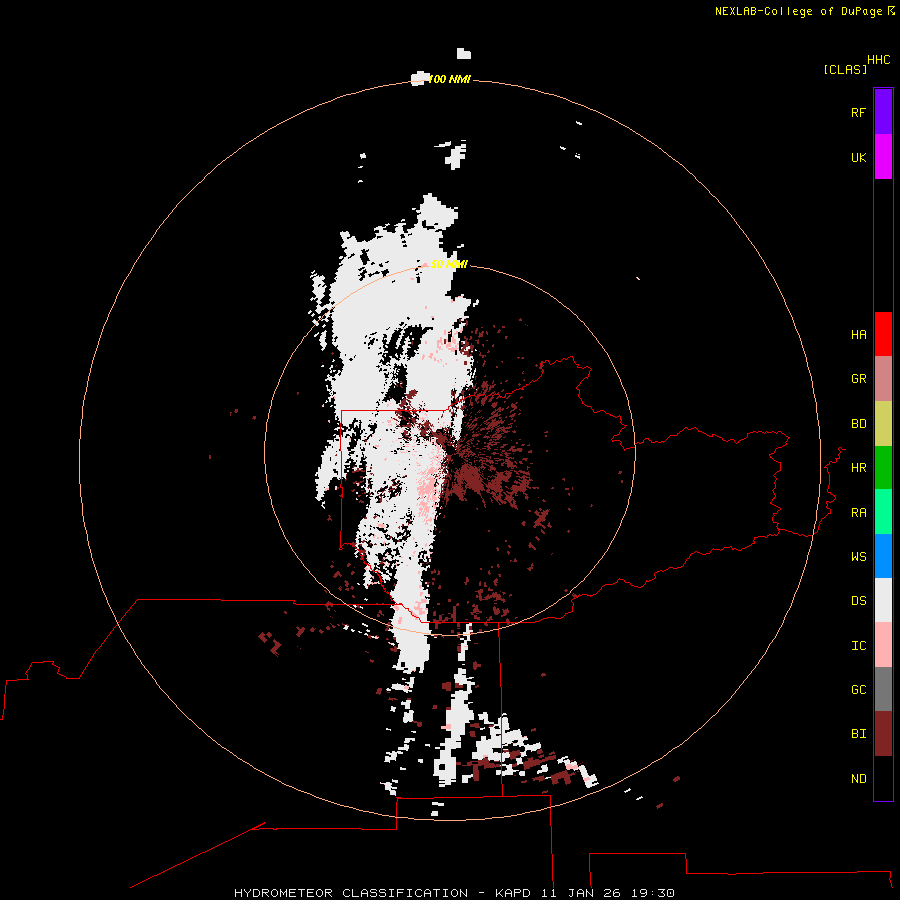Select the BD yellow legend swatch
Screen dimensions: 900x900
click(x=883, y=424)
